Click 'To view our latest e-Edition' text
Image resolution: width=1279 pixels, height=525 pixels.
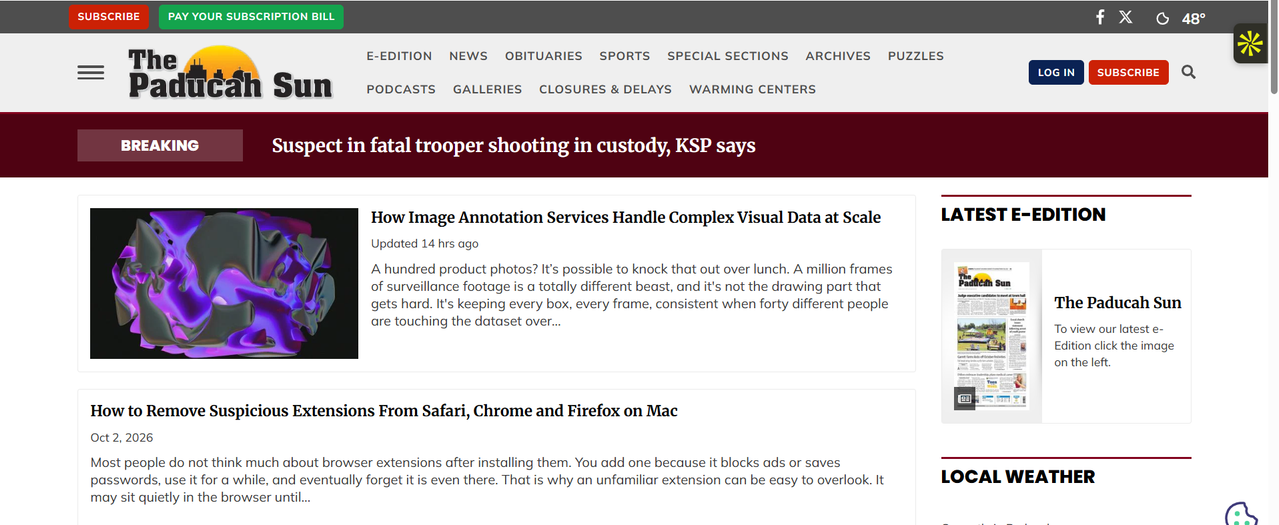(1114, 345)
